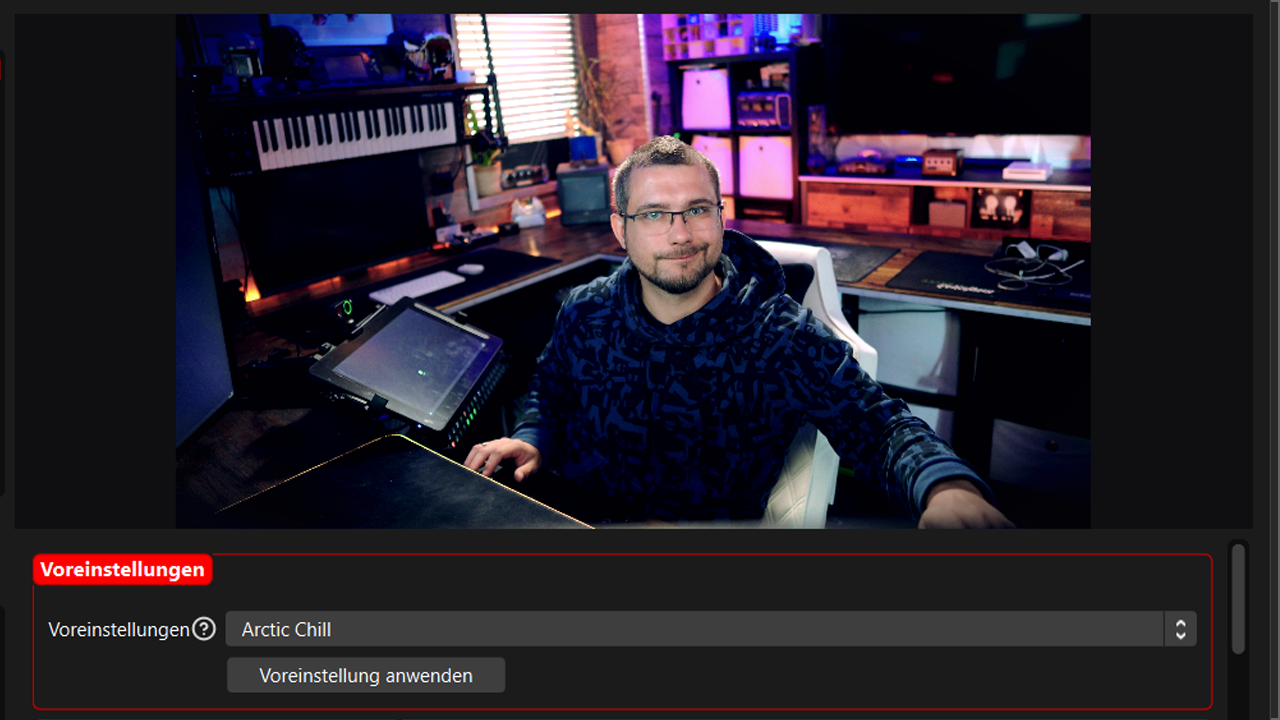Click empty black area right of preview

coord(1170,270)
